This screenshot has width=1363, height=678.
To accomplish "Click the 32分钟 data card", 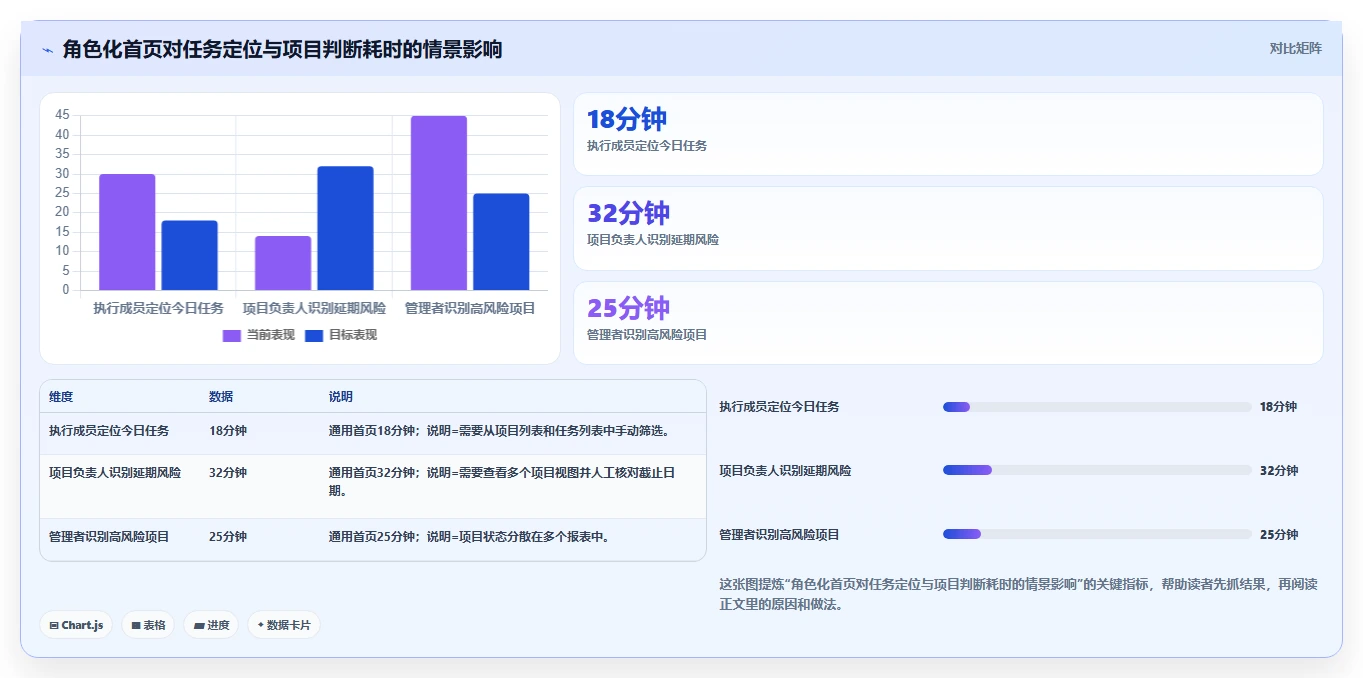I will point(948,228).
